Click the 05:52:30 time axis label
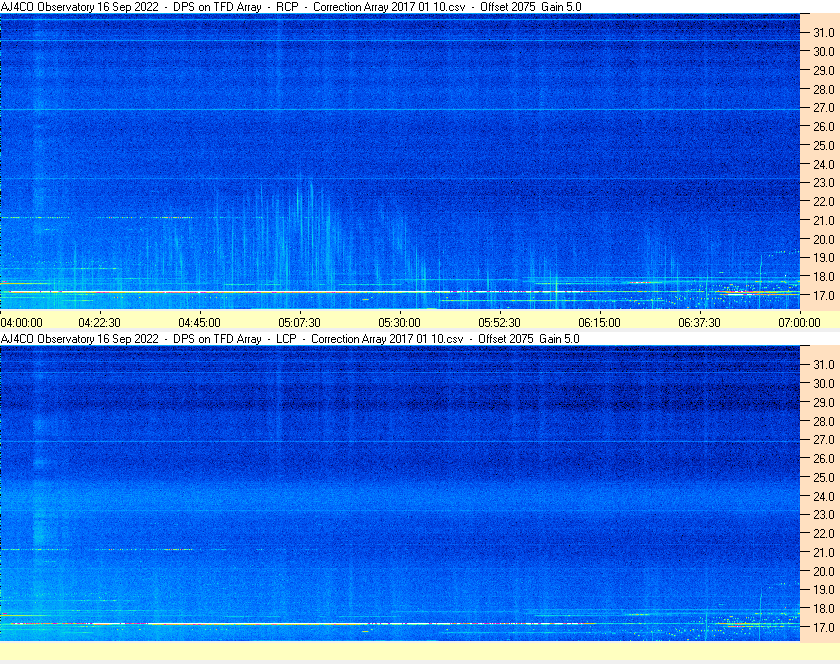This screenshot has width=840, height=664. coord(499,323)
